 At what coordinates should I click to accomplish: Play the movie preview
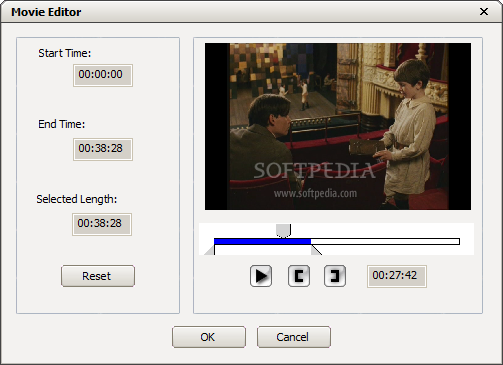pos(261,276)
